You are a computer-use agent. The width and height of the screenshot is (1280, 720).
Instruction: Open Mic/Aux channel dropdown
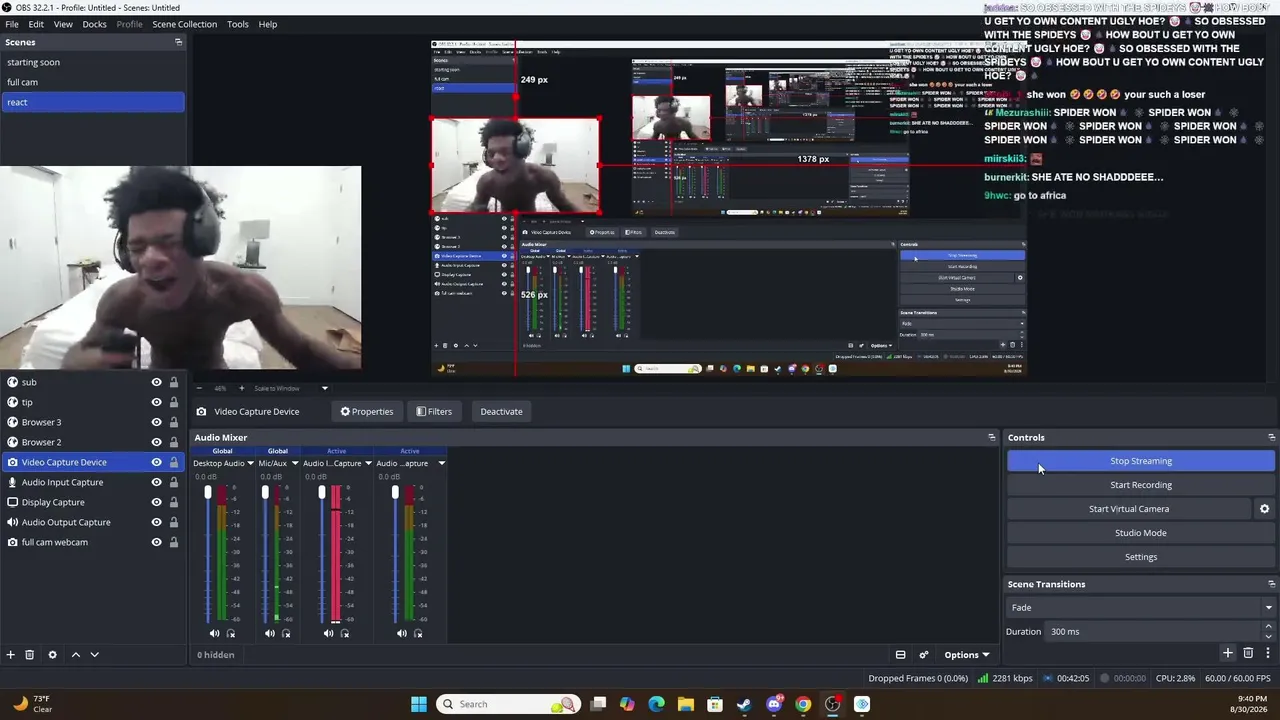pyautogui.click(x=294, y=464)
